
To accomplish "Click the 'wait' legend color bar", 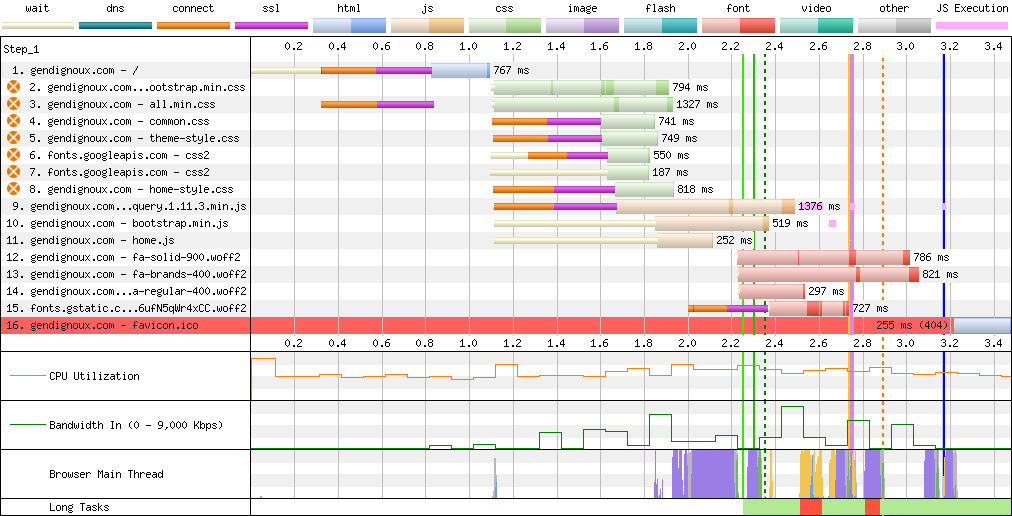I will pyautogui.click(x=38, y=25).
